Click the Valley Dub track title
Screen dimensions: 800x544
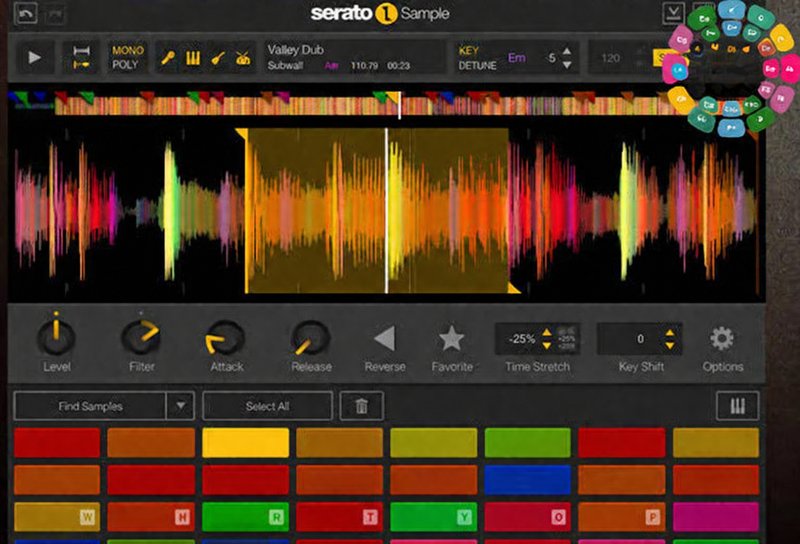[x=295, y=50]
